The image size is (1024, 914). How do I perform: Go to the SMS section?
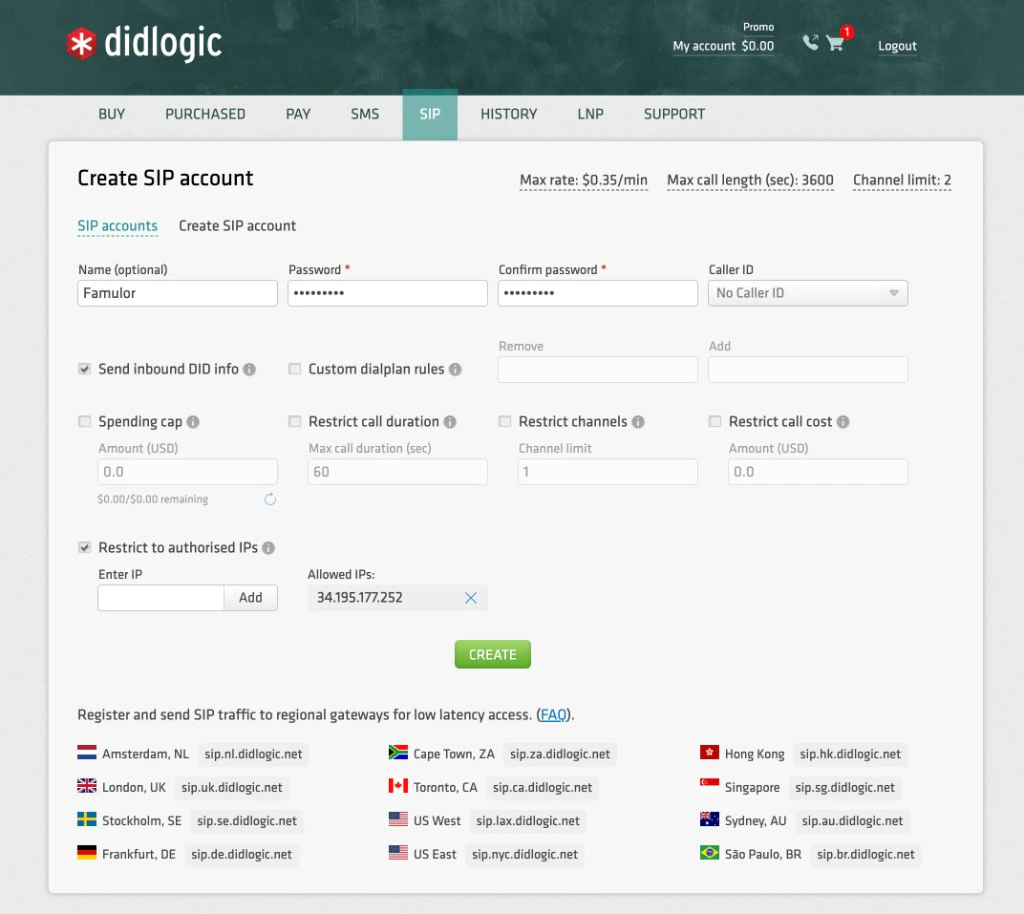coord(364,114)
